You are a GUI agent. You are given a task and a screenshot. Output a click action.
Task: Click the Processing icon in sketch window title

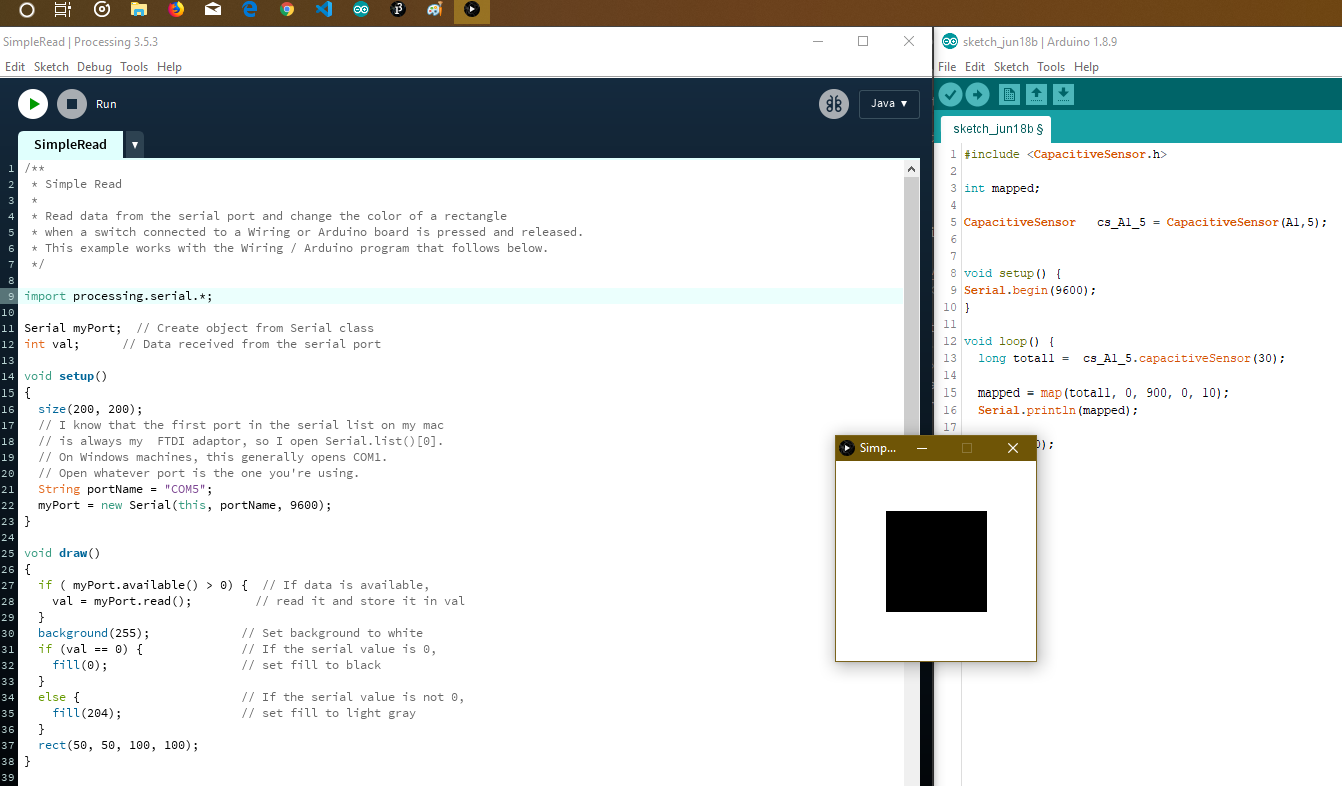[x=847, y=448]
